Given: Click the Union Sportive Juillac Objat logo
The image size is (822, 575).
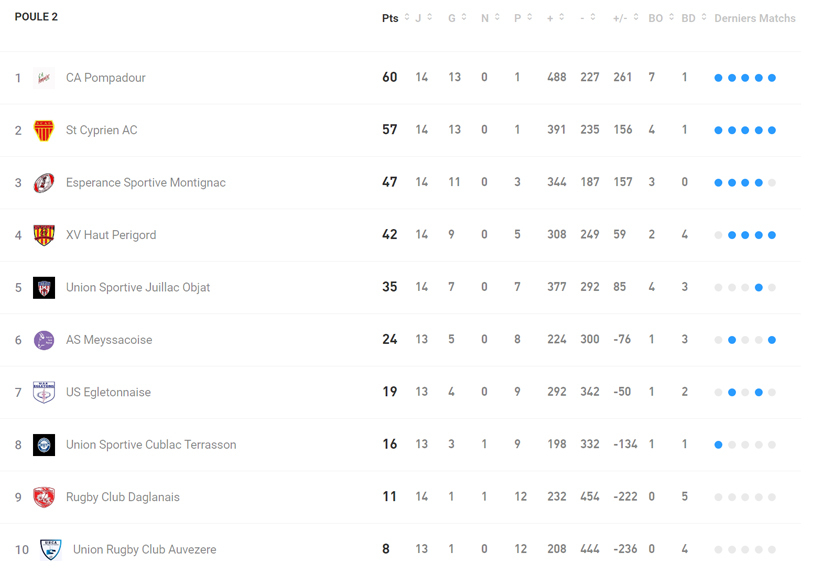Looking at the screenshot, I should pyautogui.click(x=44, y=288).
